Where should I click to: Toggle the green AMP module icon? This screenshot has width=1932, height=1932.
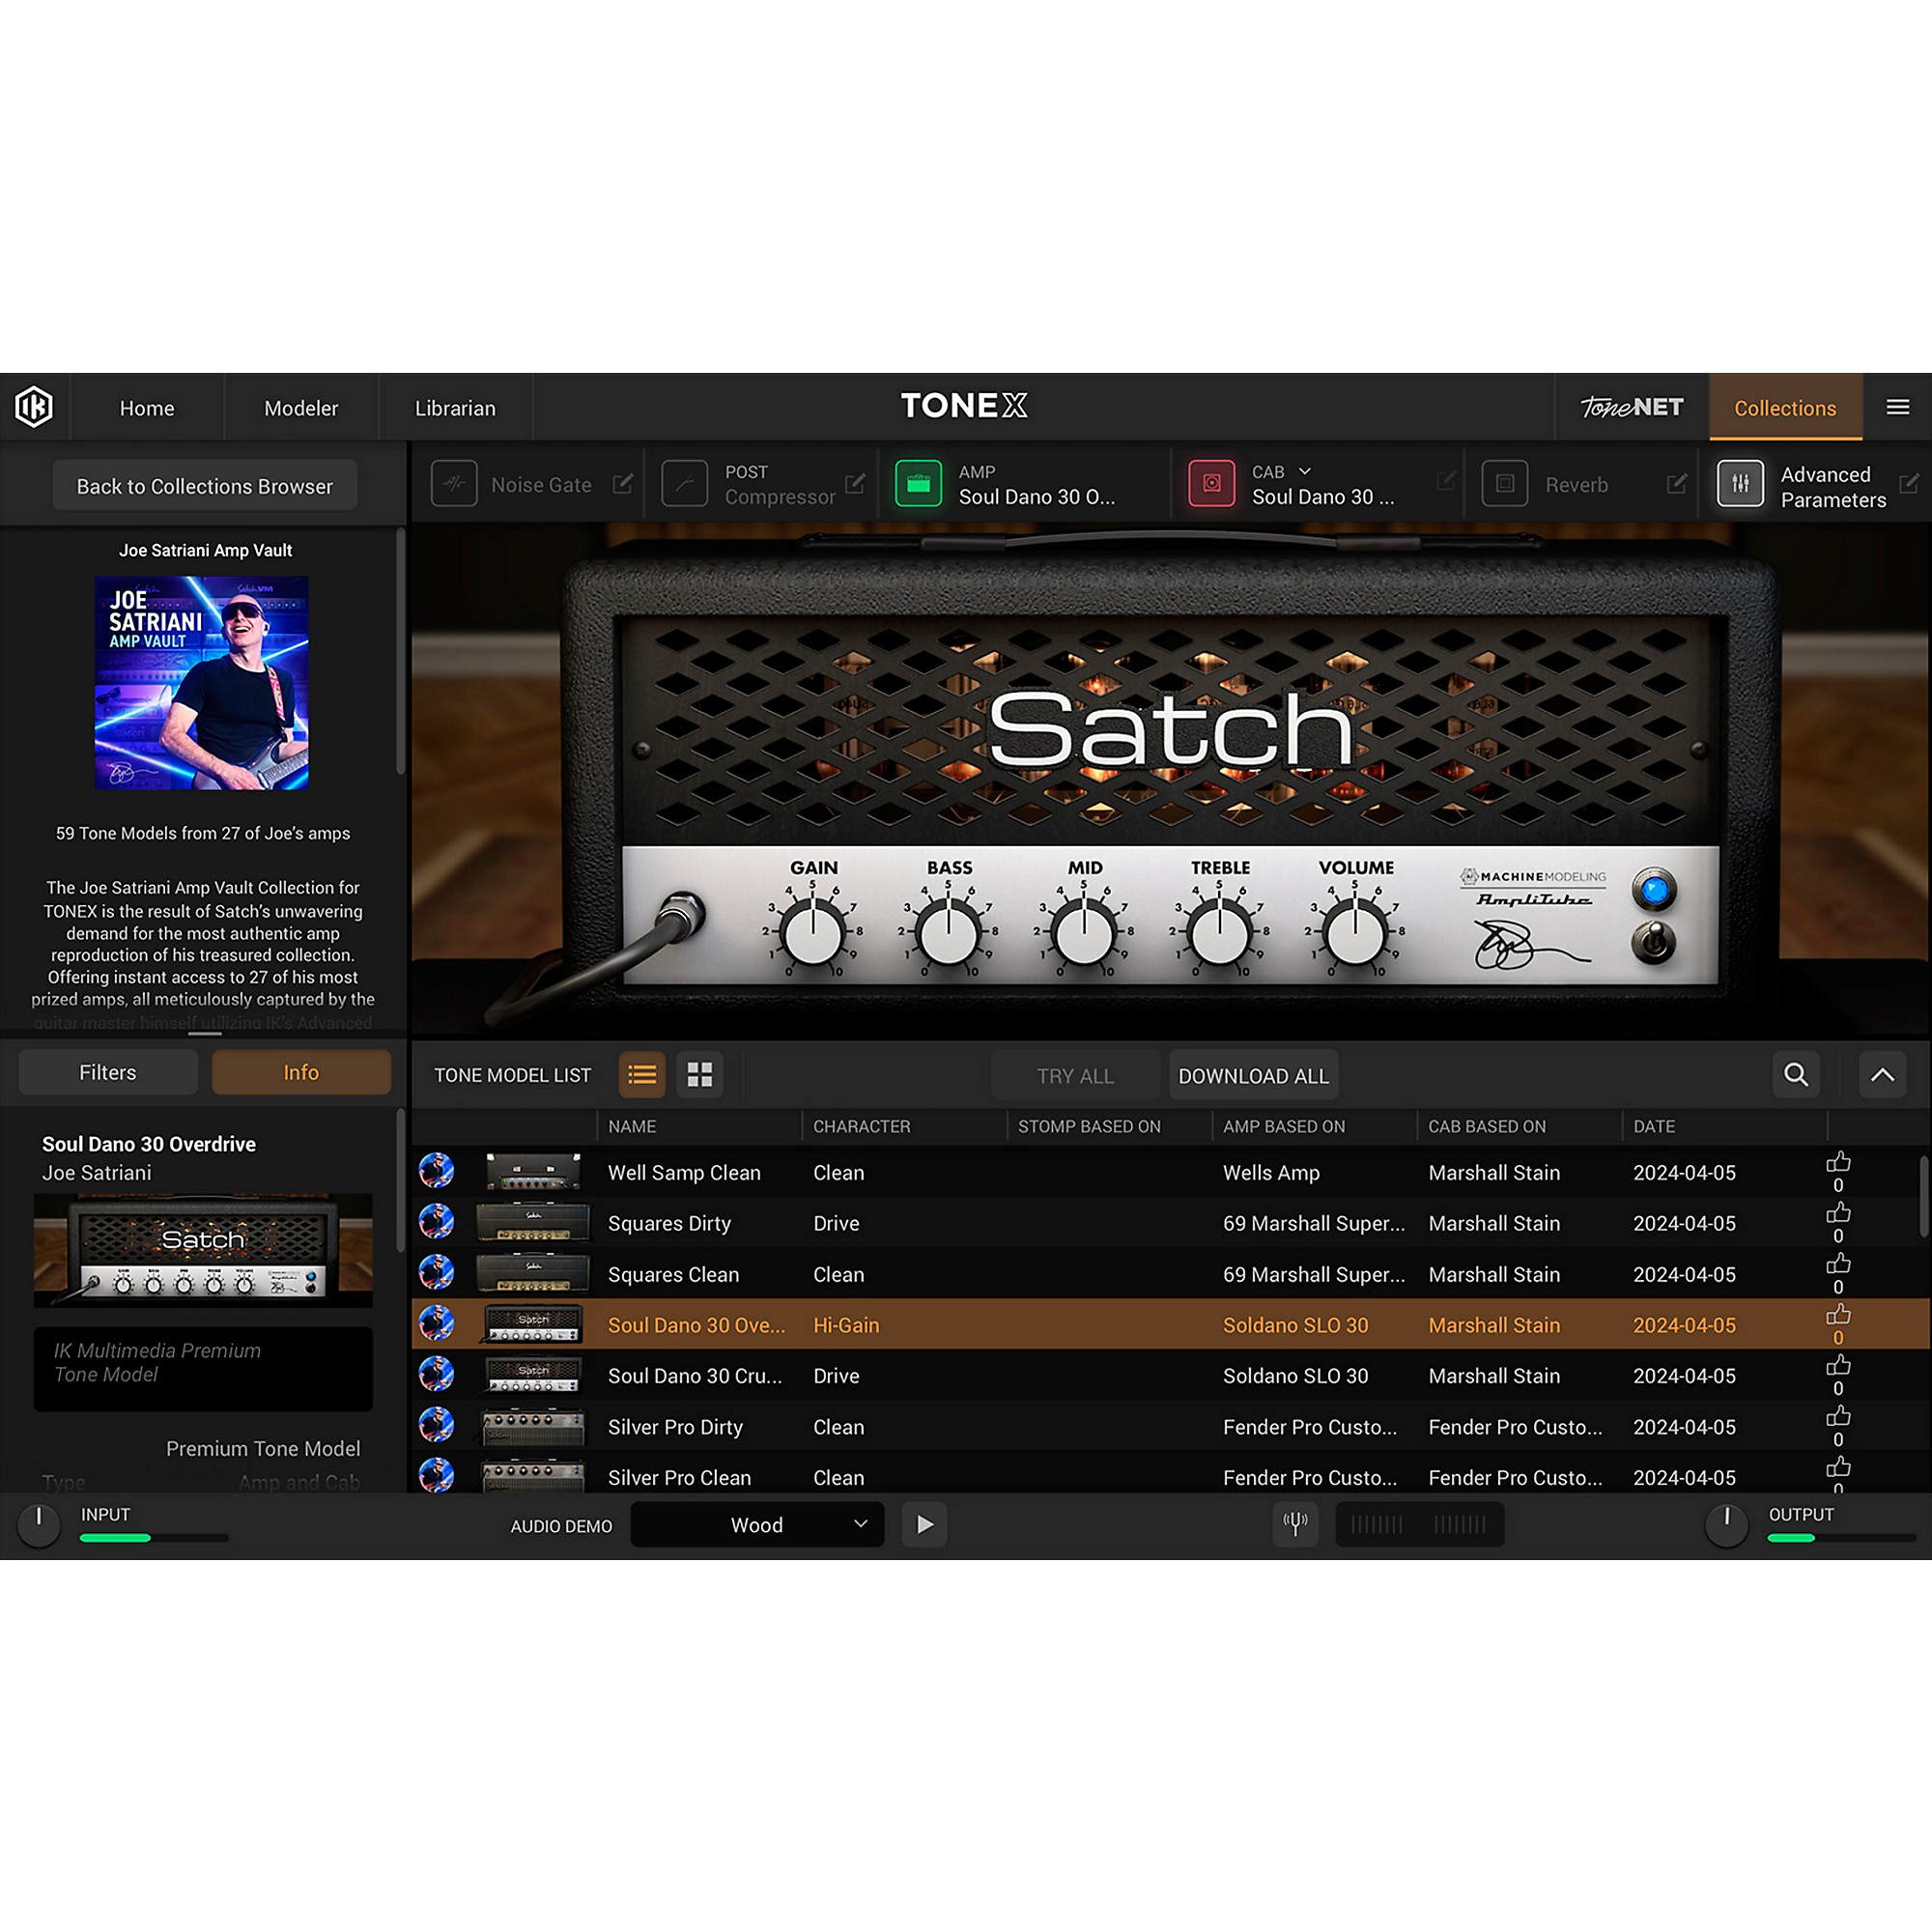(x=918, y=484)
